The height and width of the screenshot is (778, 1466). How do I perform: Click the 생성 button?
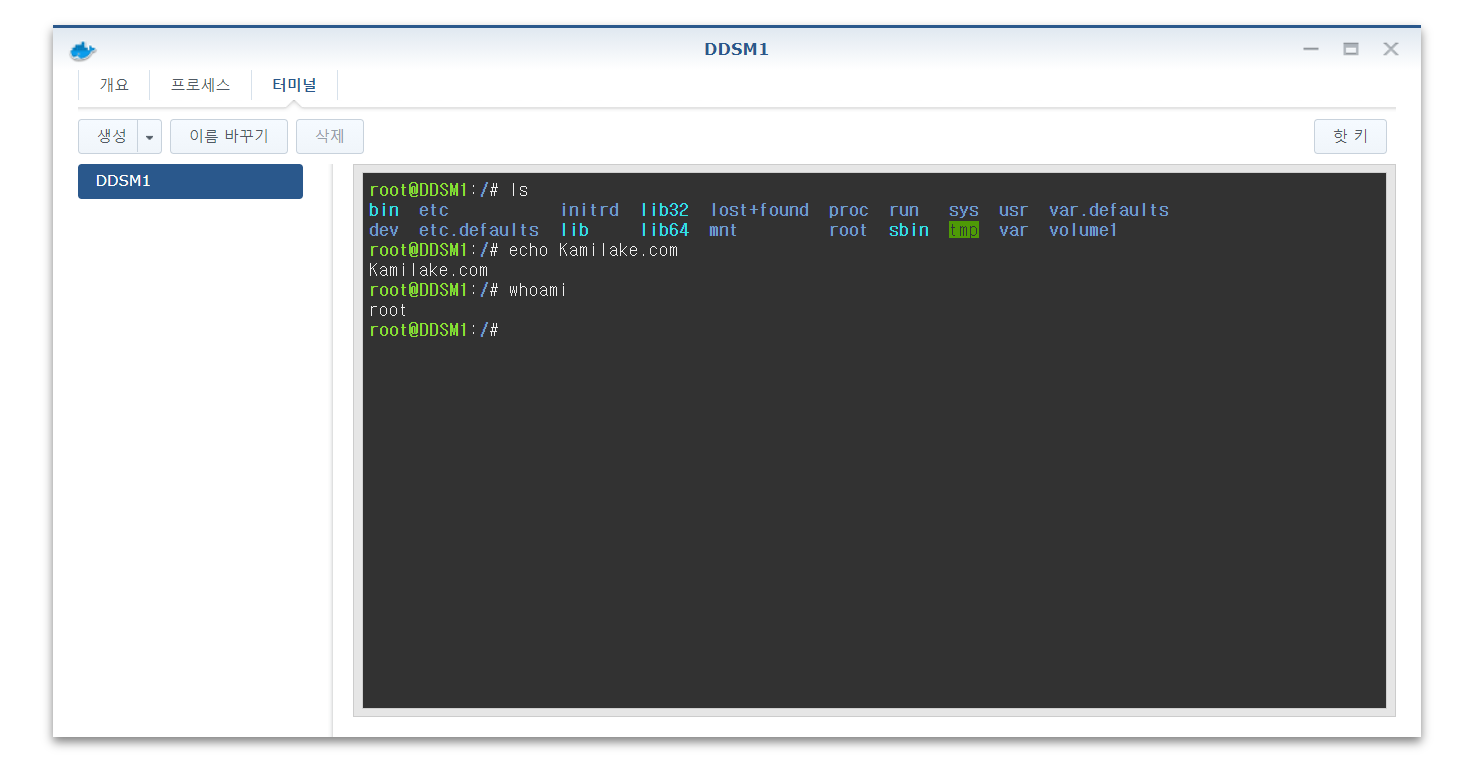point(108,136)
